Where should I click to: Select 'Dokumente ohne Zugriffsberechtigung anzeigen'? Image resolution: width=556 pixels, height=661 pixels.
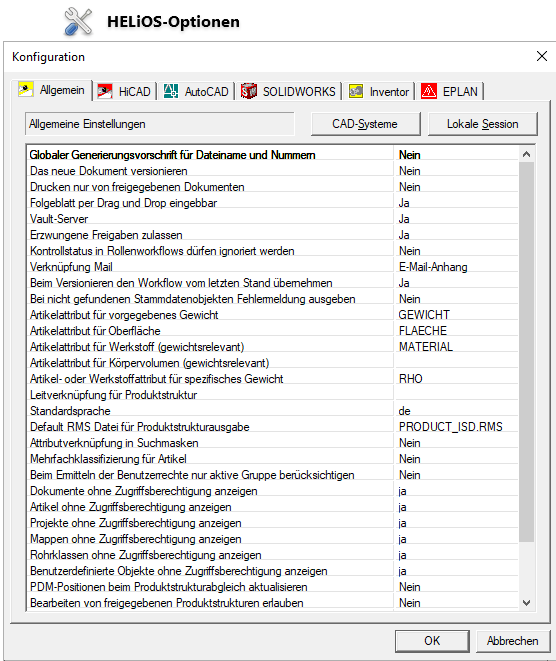coord(273,491)
